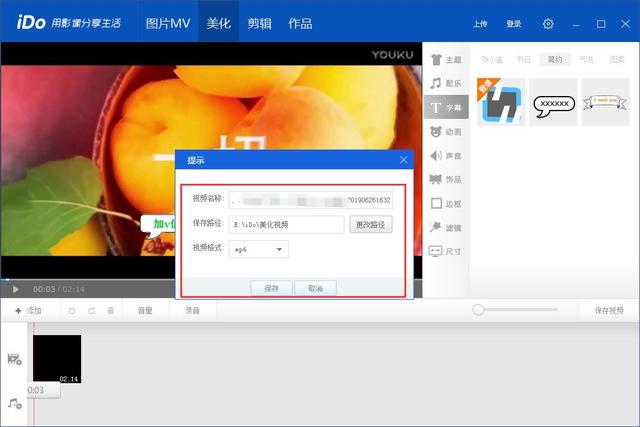This screenshot has width=640, height=427.
Task: Open the 滤镜 filter panel
Action: point(445,228)
